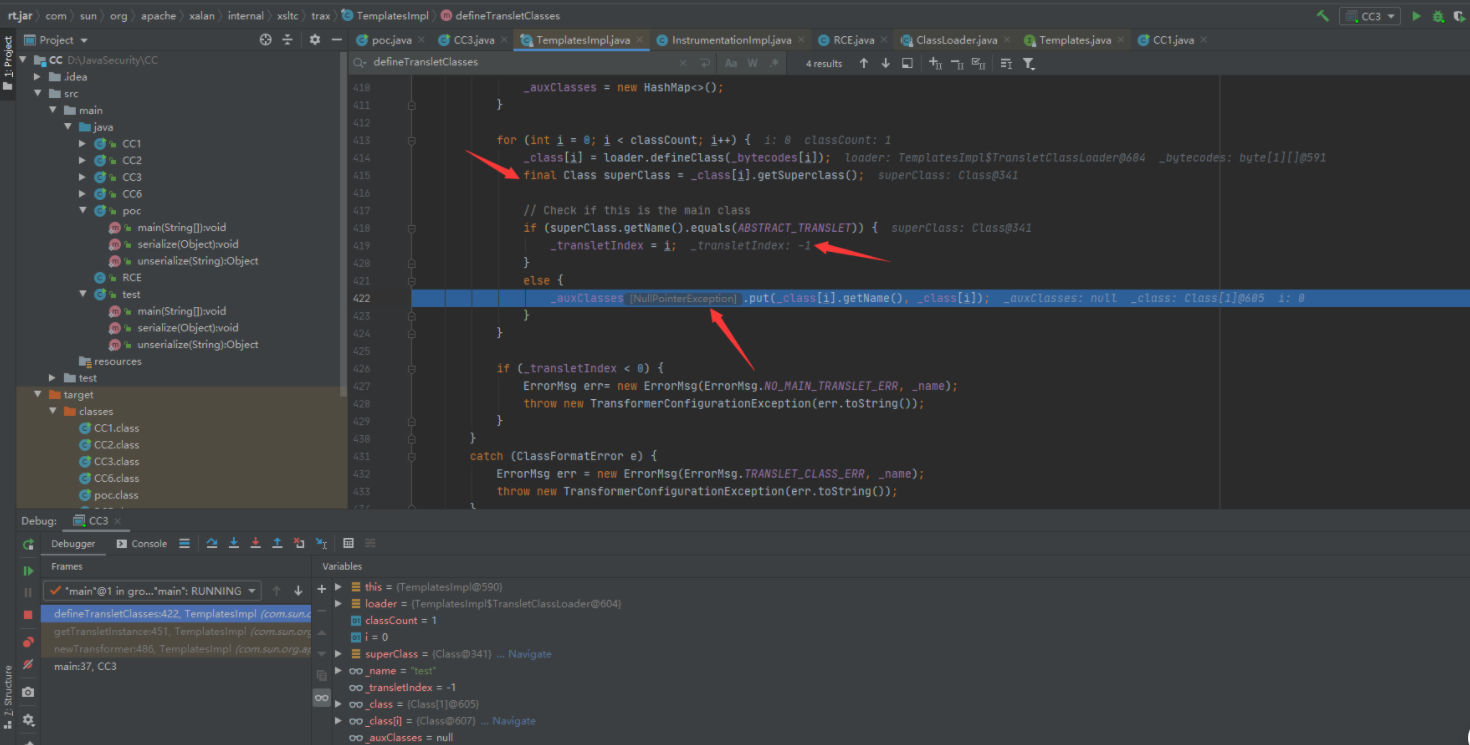Viewport: 1470px width, 745px height.
Task: Collapse the src folder
Action: tap(38, 93)
